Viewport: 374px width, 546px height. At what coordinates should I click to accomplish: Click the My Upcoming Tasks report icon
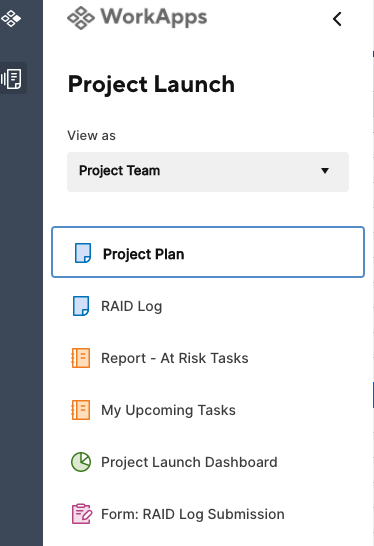(81, 410)
